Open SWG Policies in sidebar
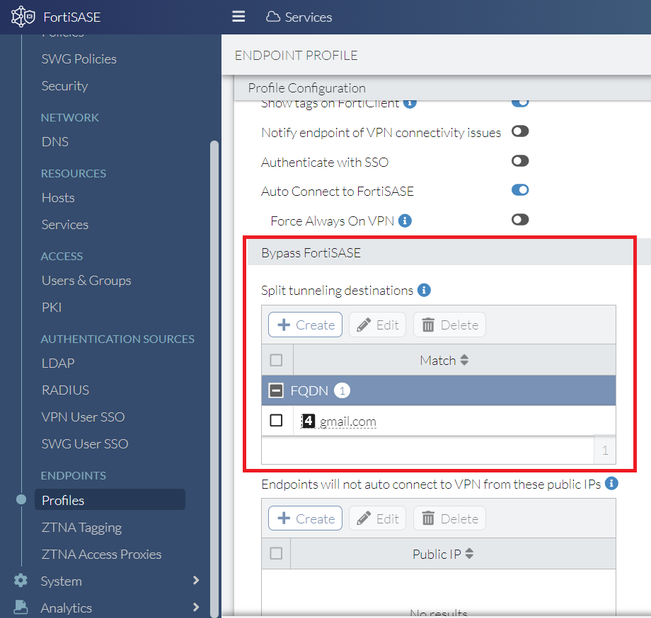The image size is (651, 618). click(x=79, y=59)
